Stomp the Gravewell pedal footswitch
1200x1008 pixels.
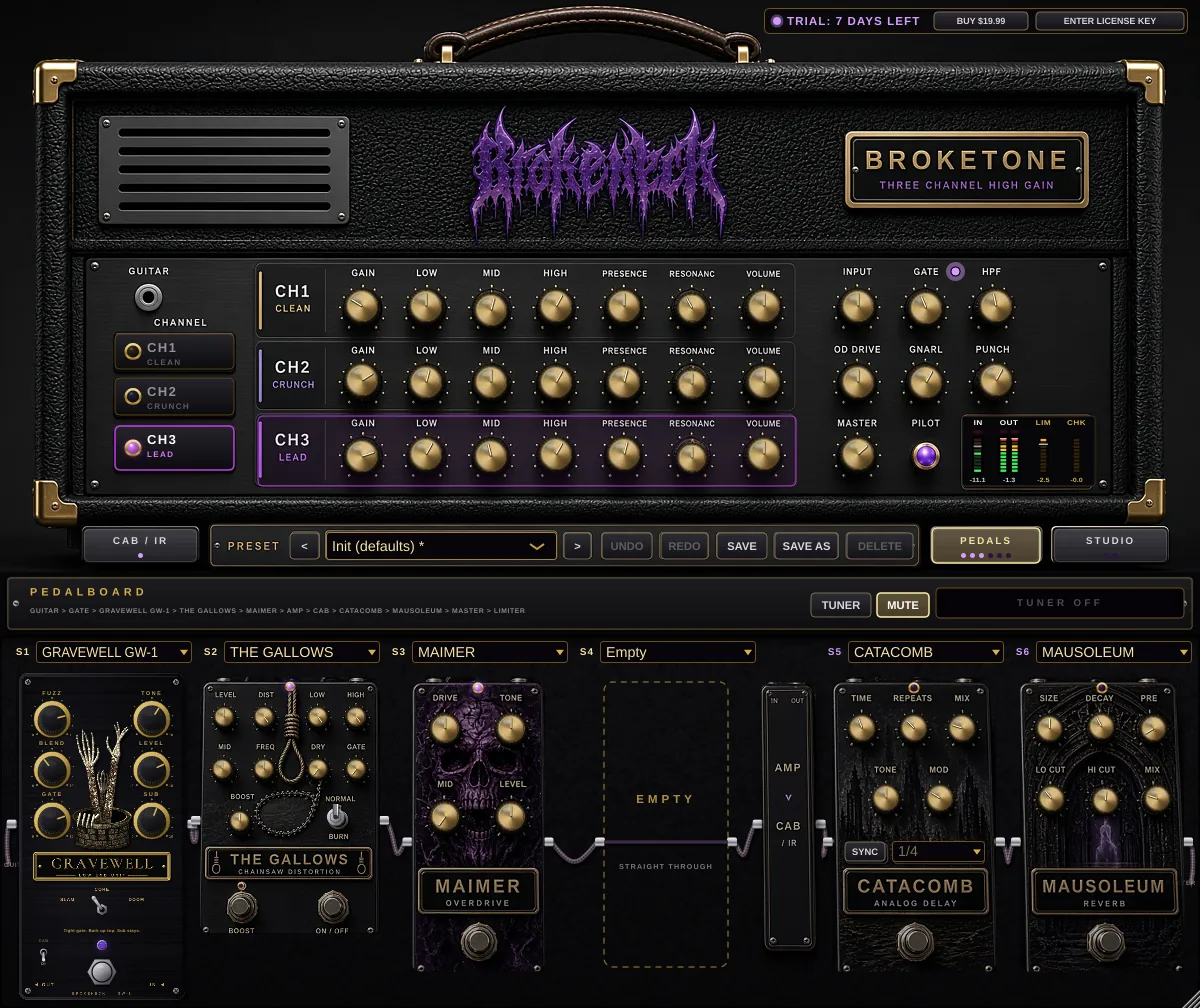pos(101,971)
